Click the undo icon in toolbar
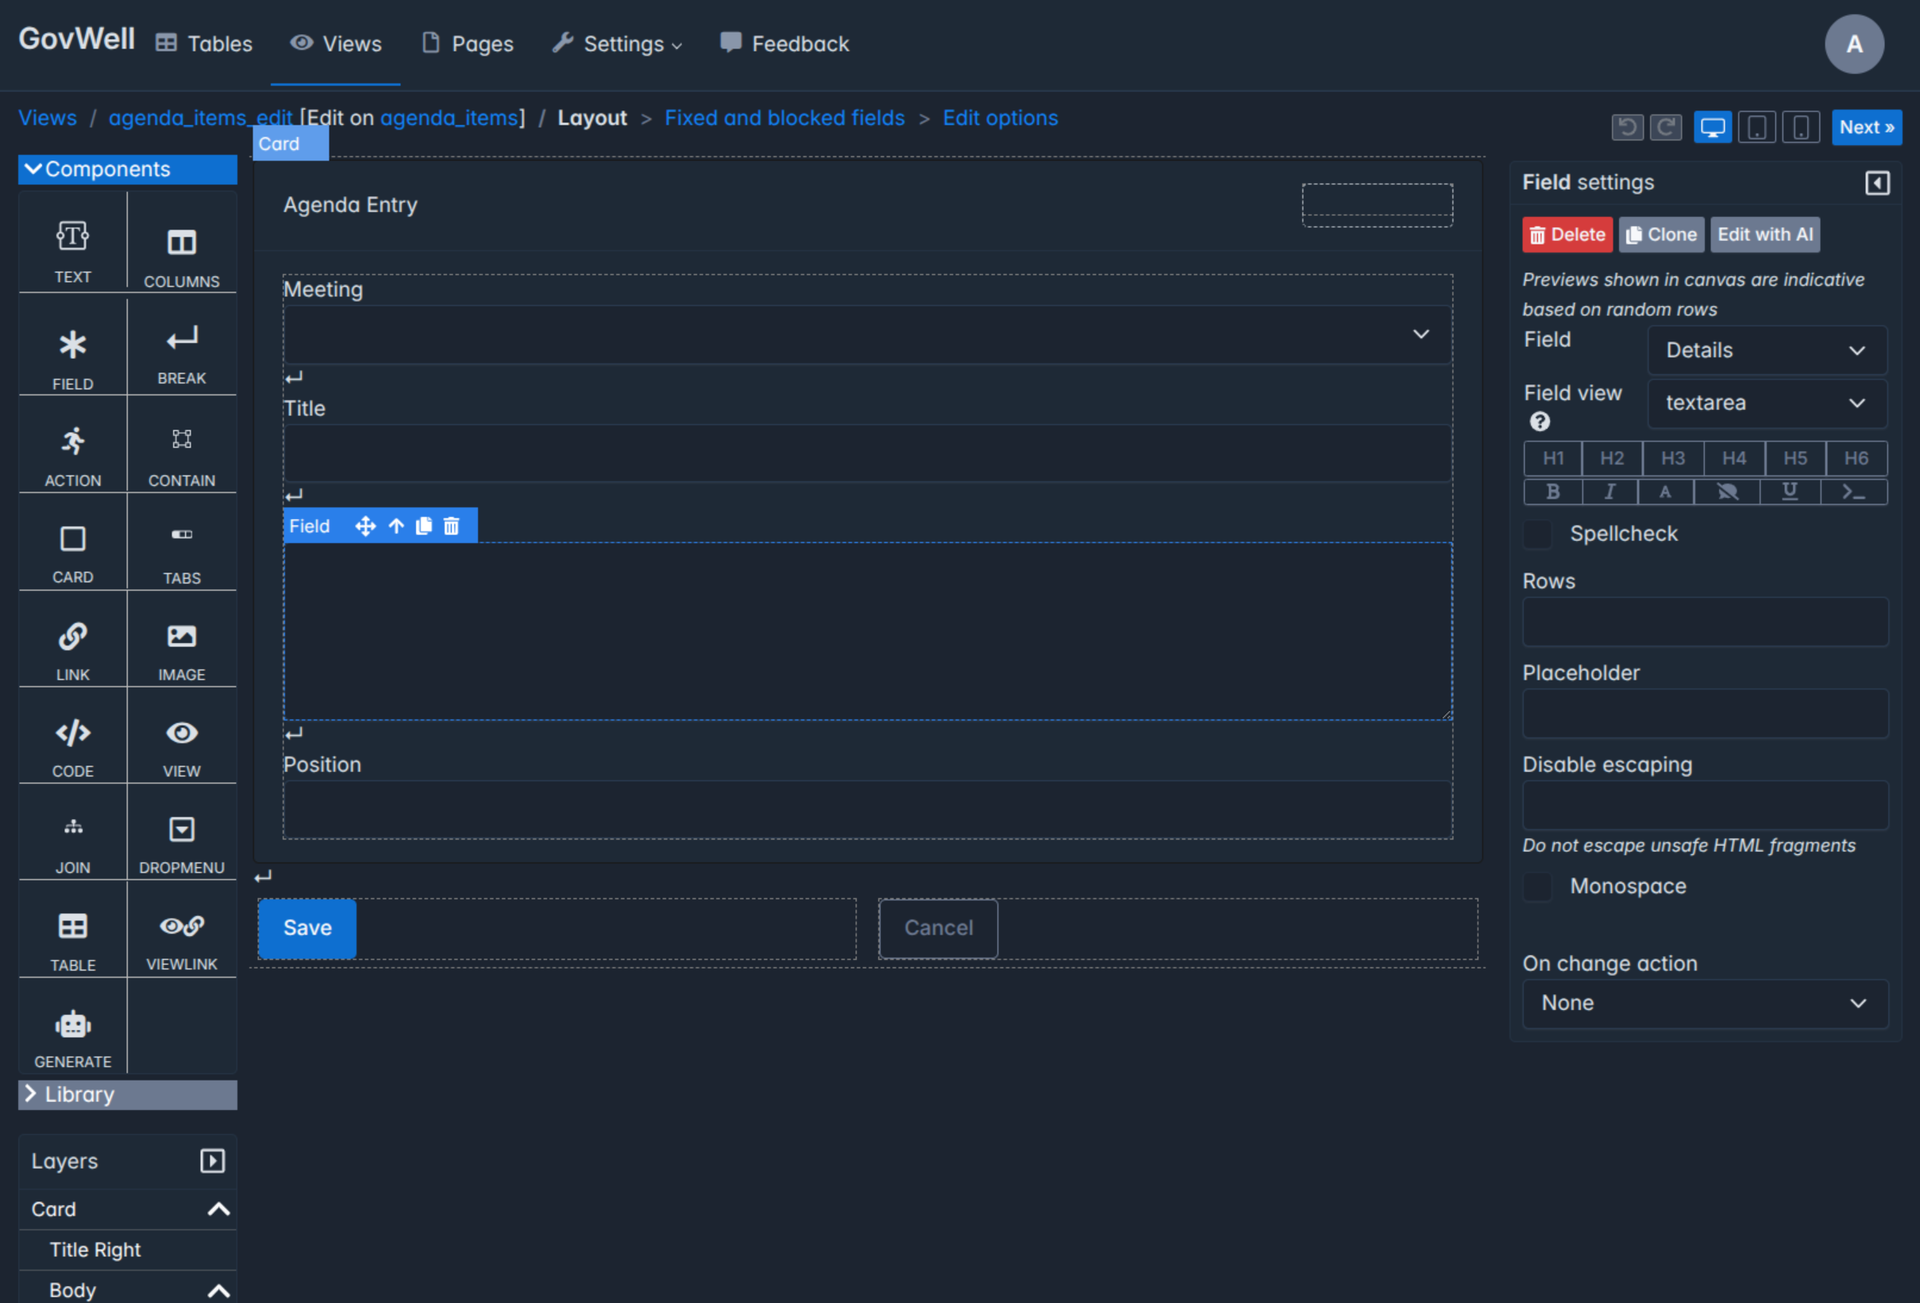Viewport: 1920px width, 1303px height. click(x=1627, y=127)
